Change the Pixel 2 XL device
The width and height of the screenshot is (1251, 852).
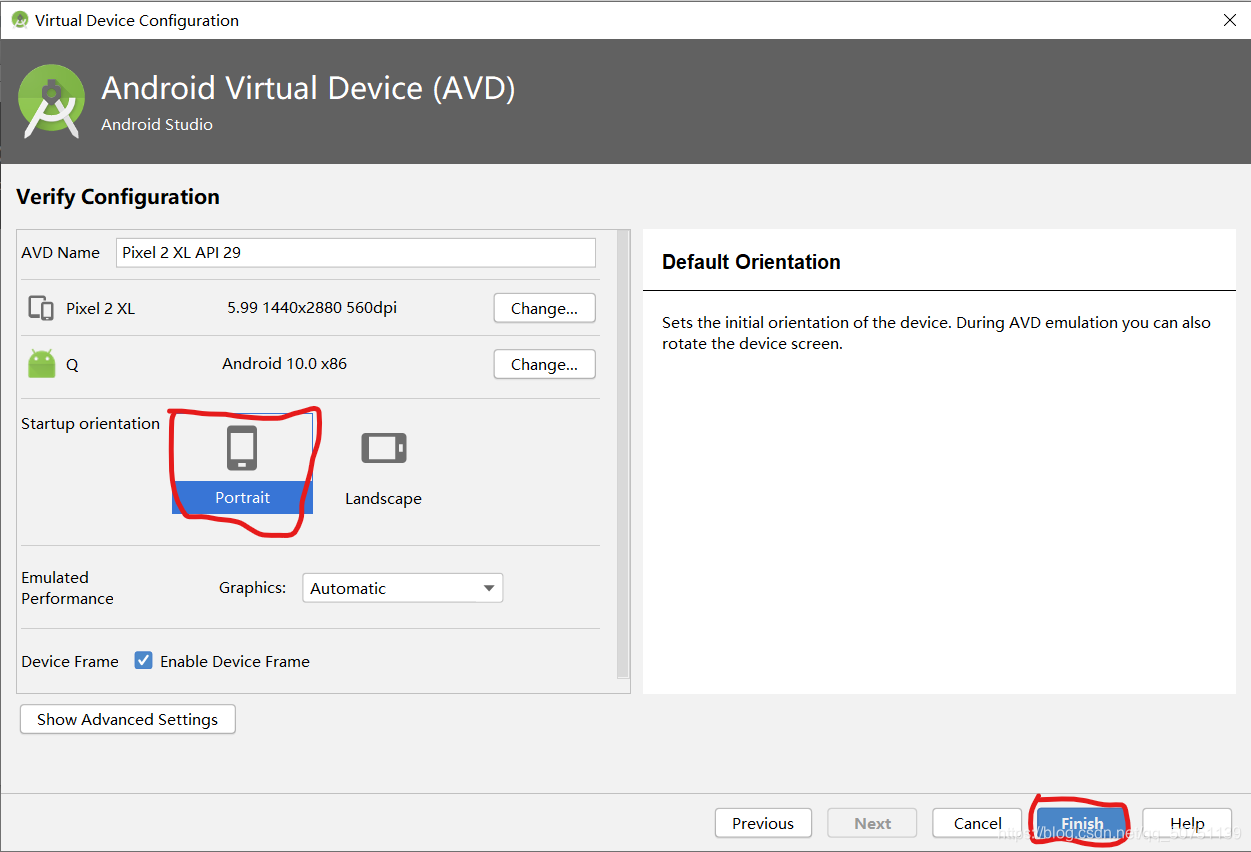coord(544,308)
